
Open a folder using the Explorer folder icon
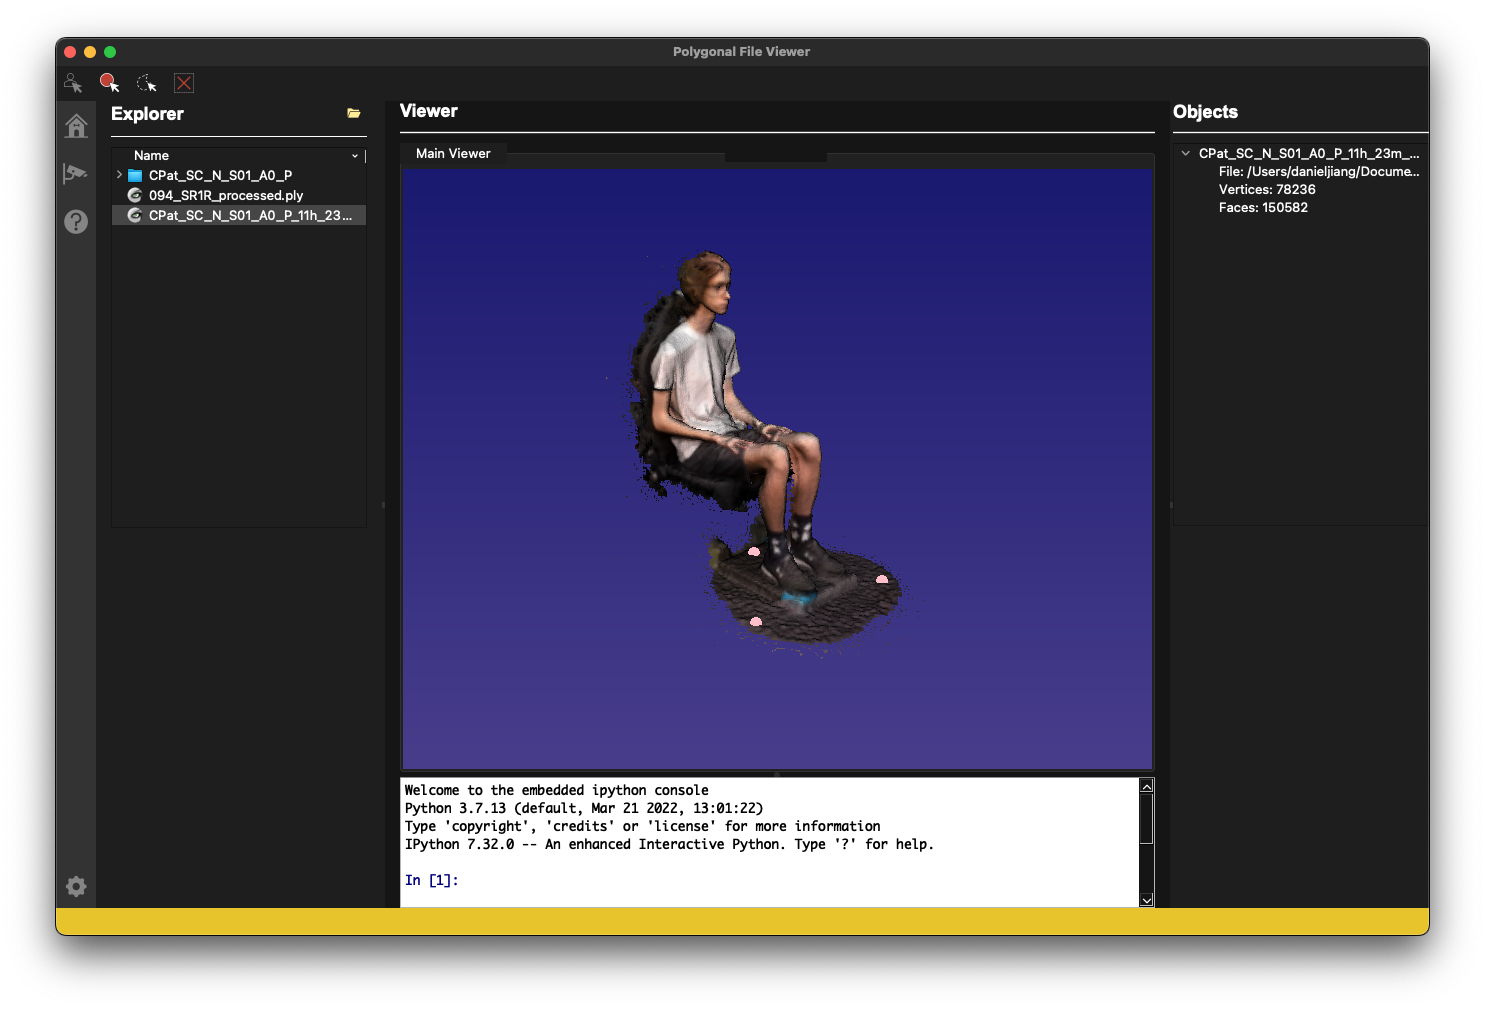click(x=353, y=113)
